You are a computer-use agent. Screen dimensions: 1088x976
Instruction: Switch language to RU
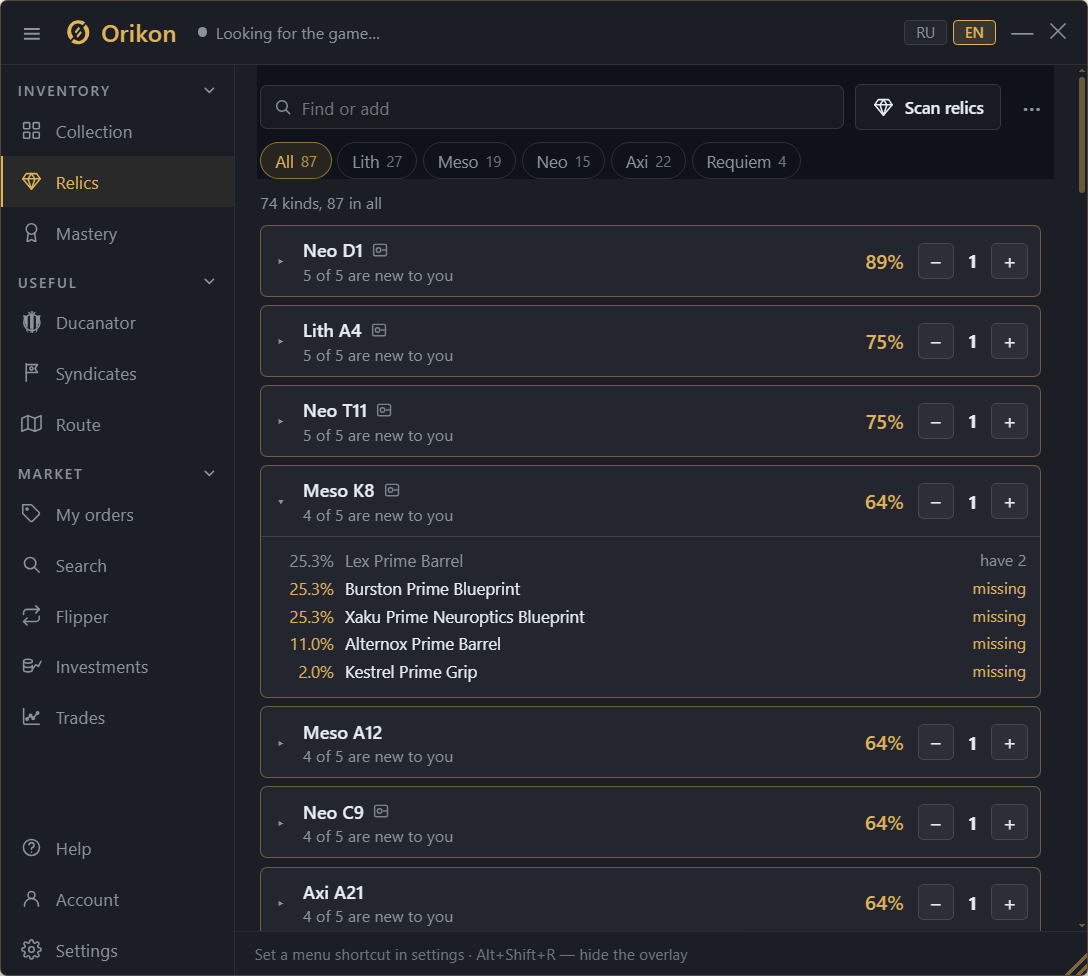click(x=925, y=33)
